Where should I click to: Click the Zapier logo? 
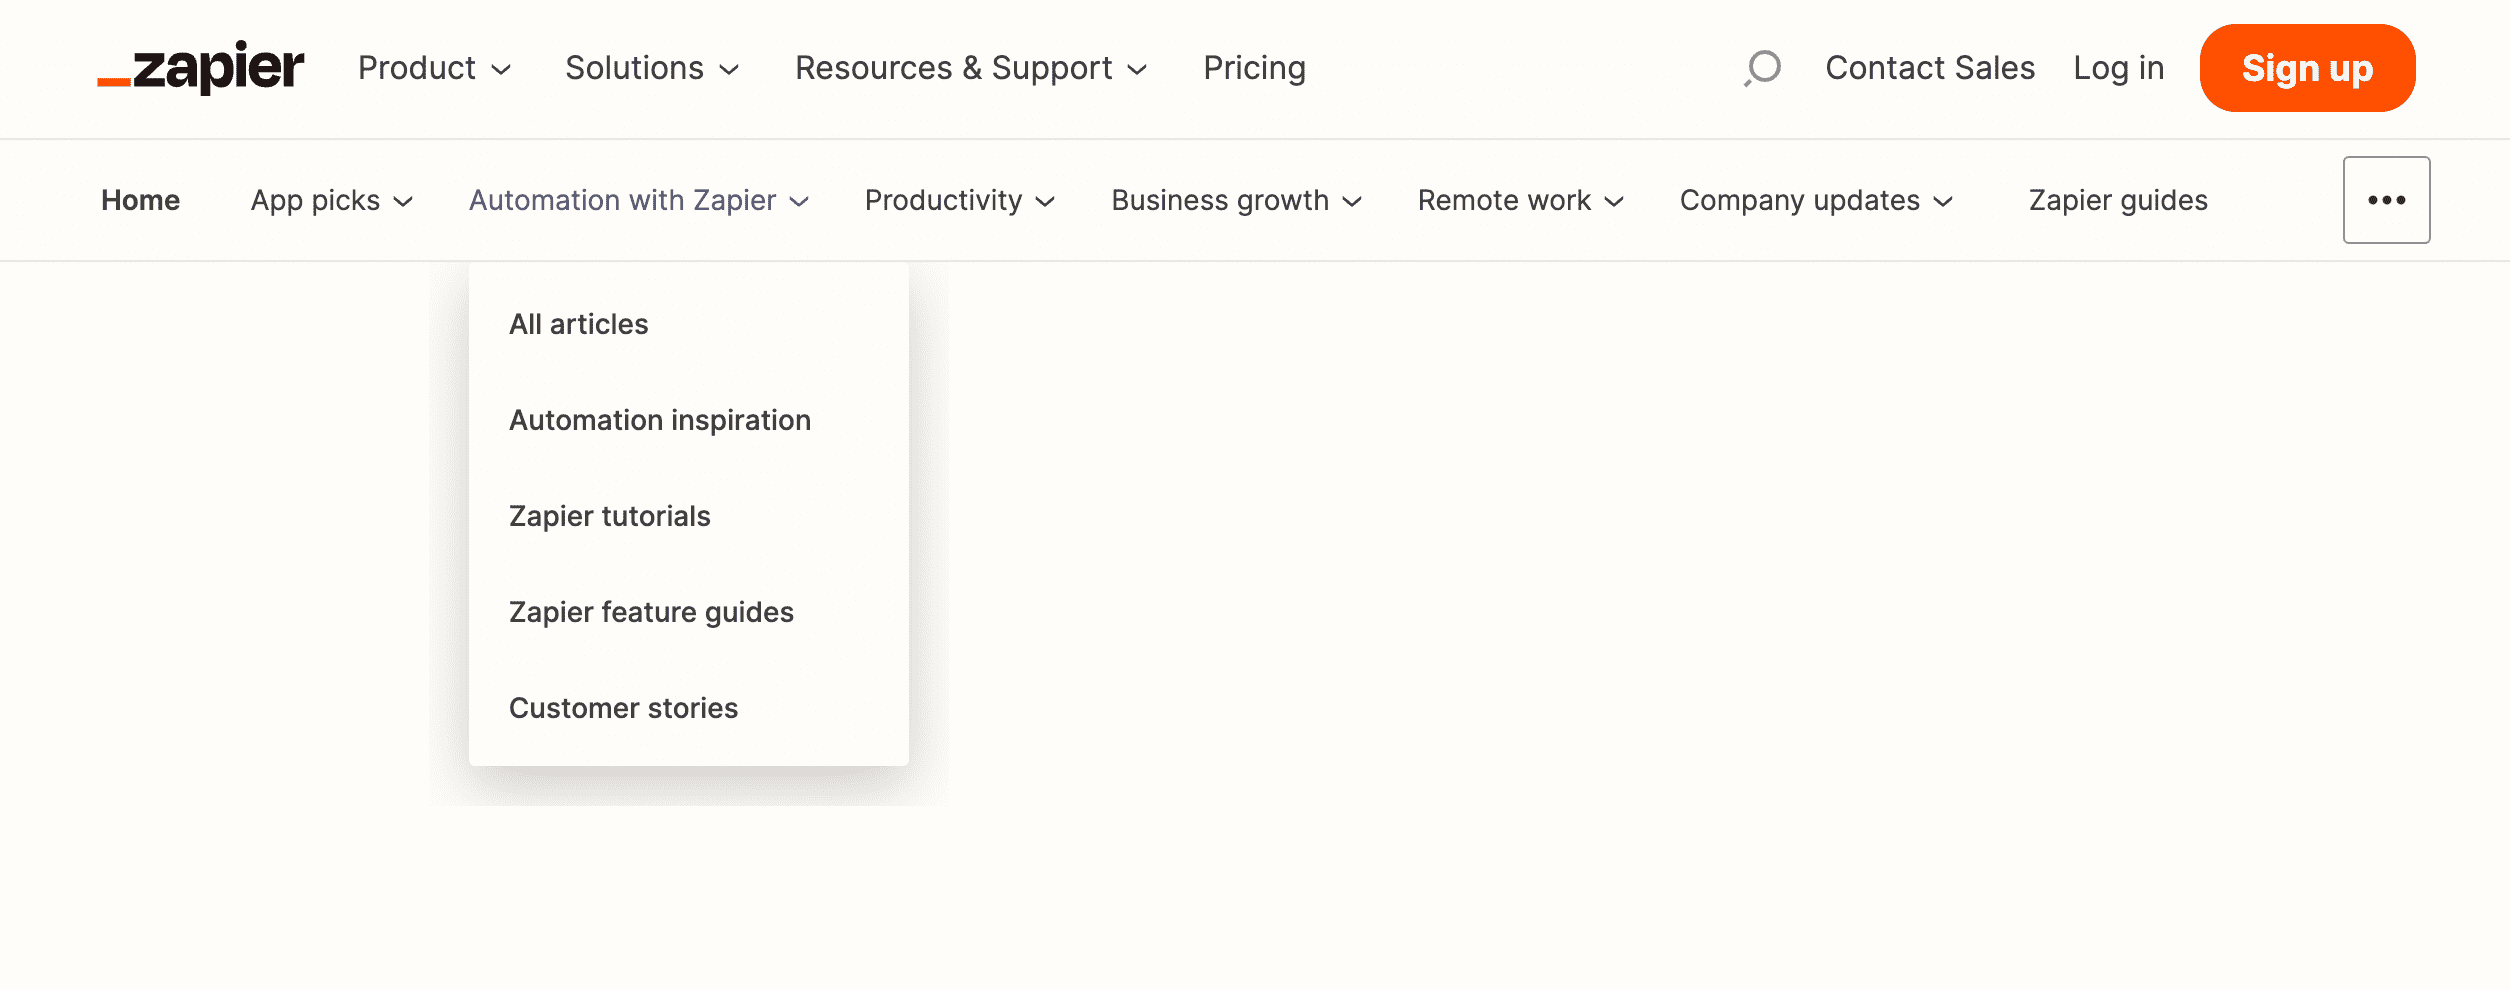pos(200,68)
